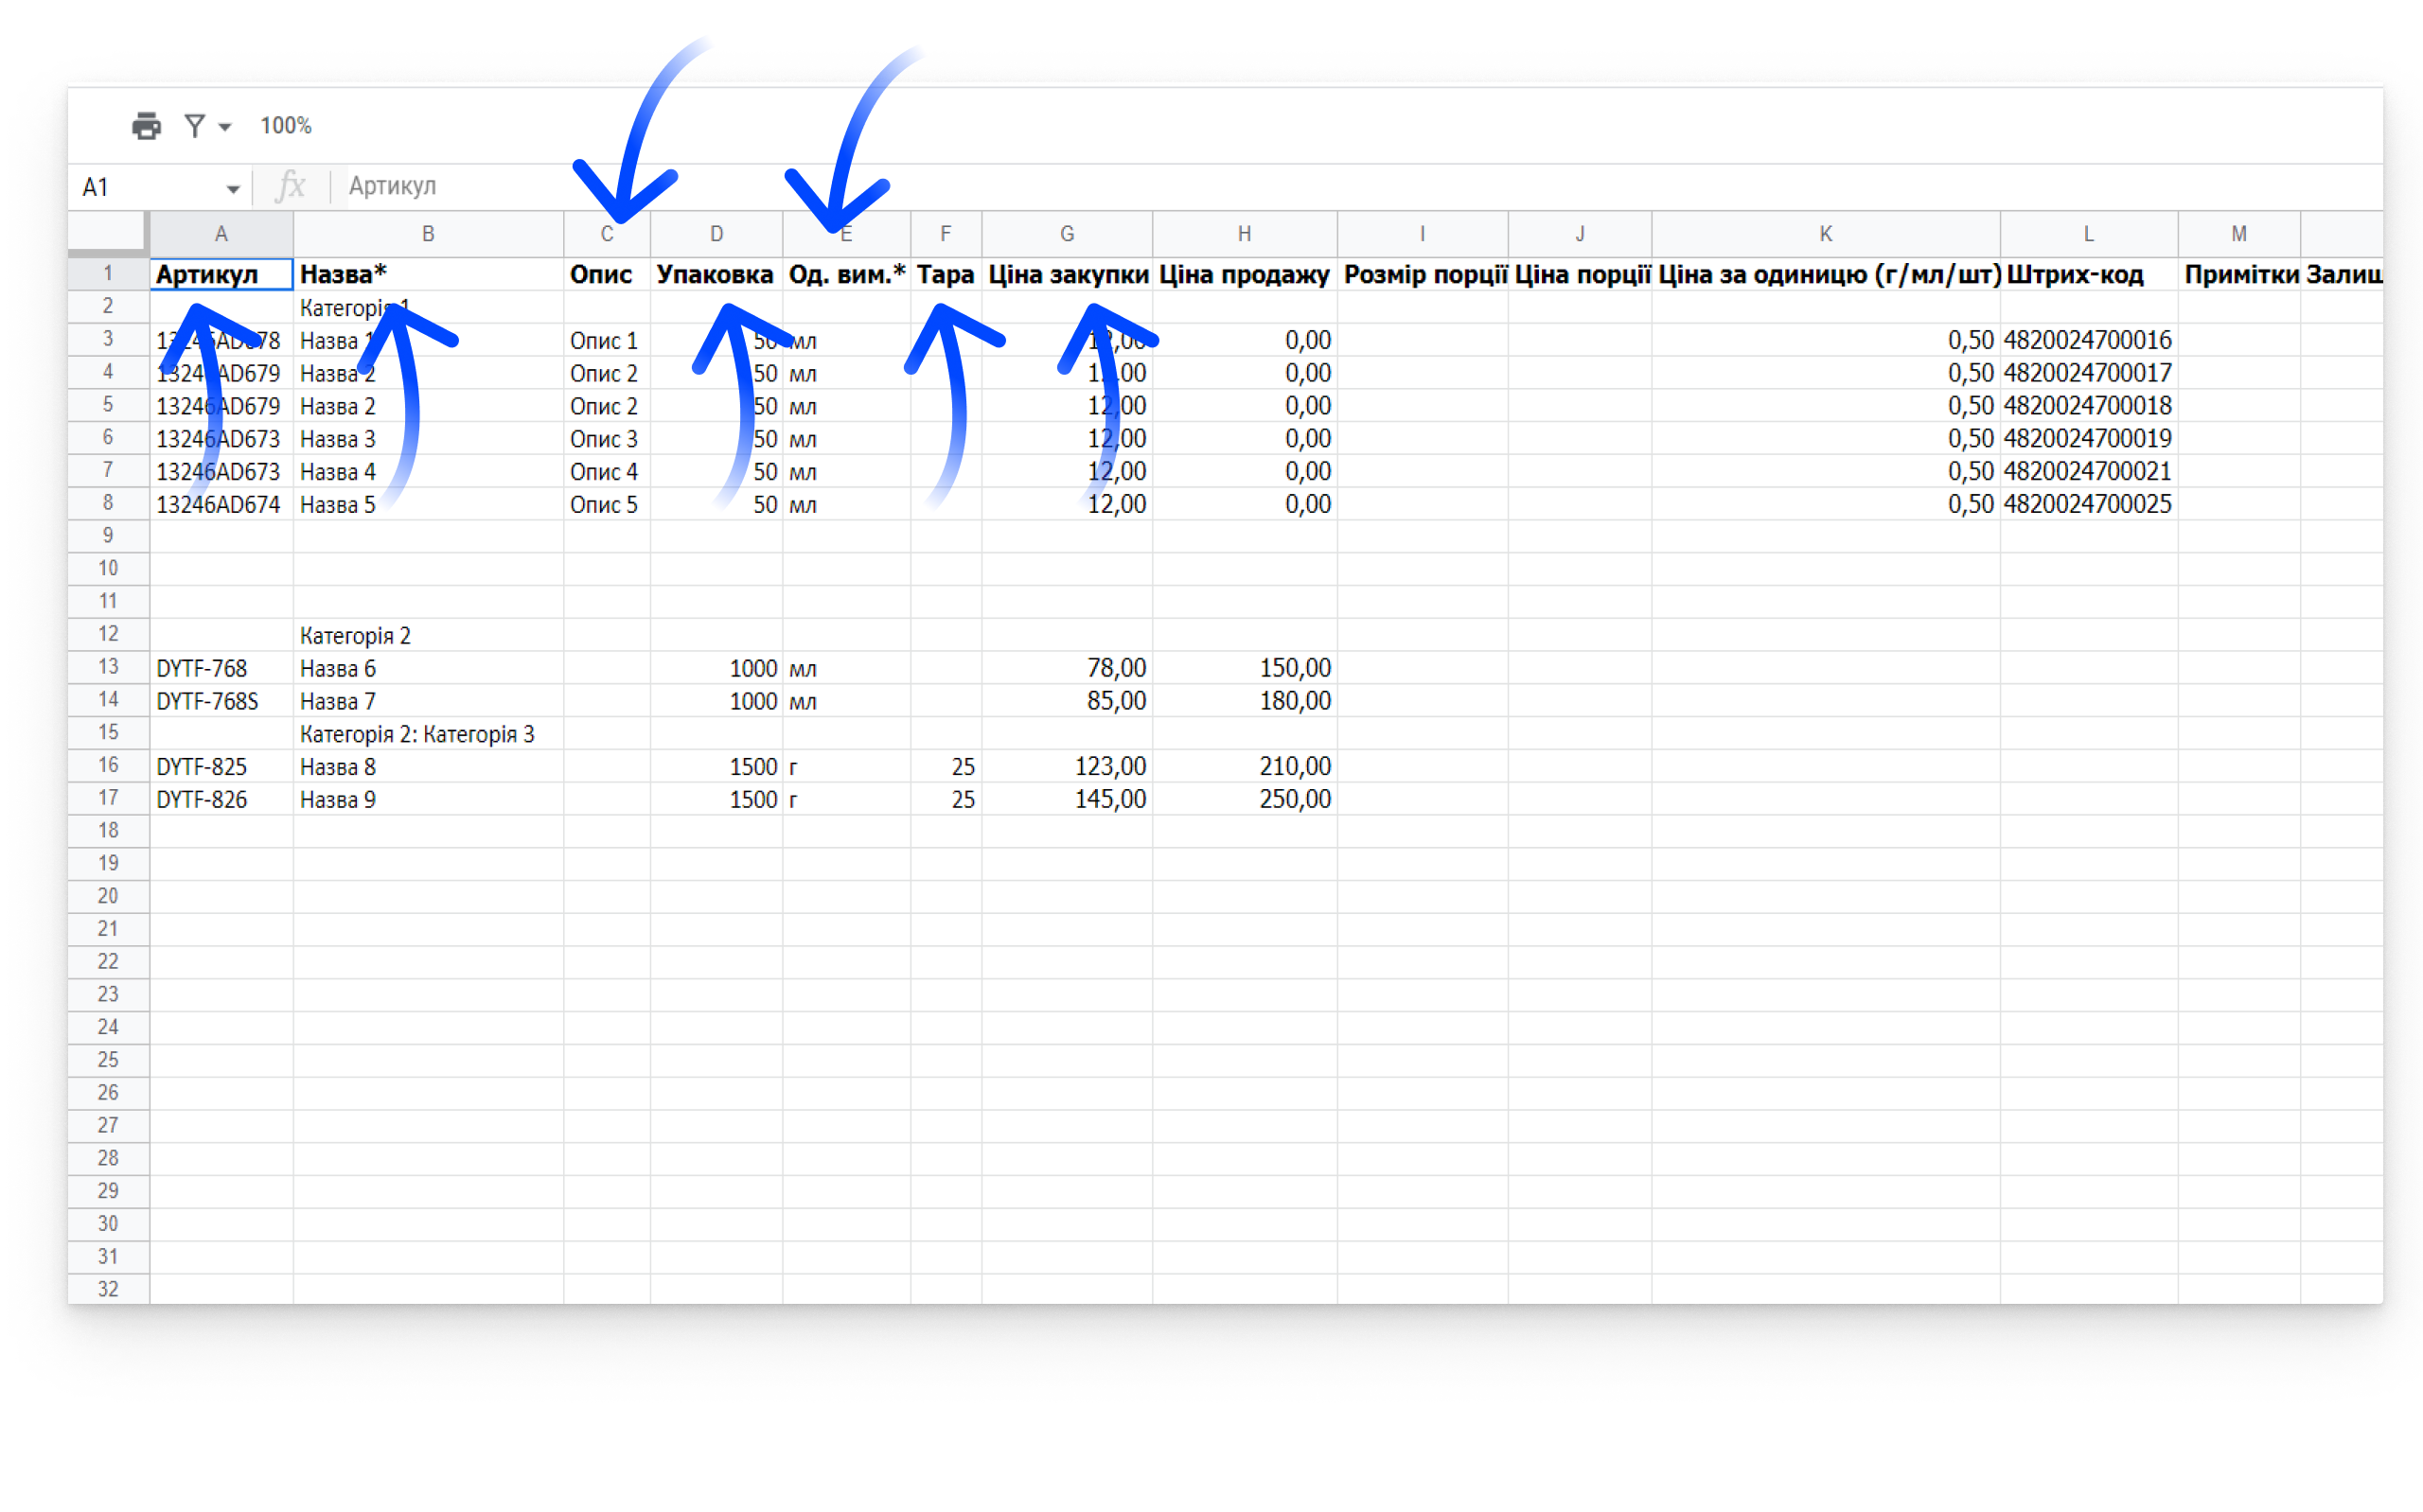The height and width of the screenshot is (1512, 2423).
Task: Click the Назва* header cell
Action: click(428, 274)
